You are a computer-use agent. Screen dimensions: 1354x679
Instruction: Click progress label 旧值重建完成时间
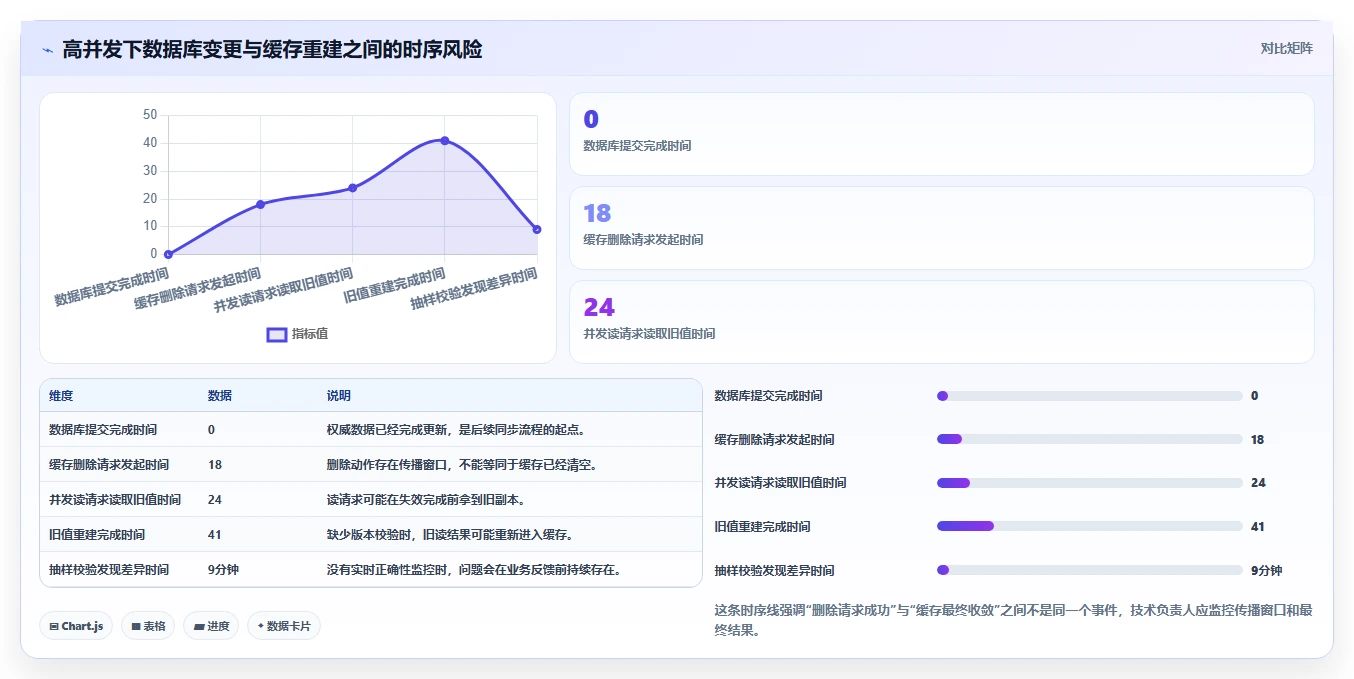coord(763,526)
